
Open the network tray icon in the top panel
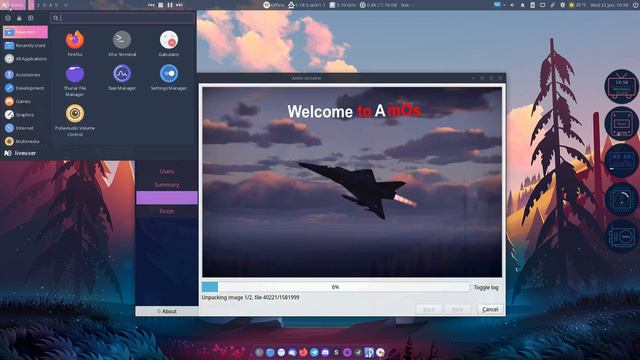pos(497,5)
